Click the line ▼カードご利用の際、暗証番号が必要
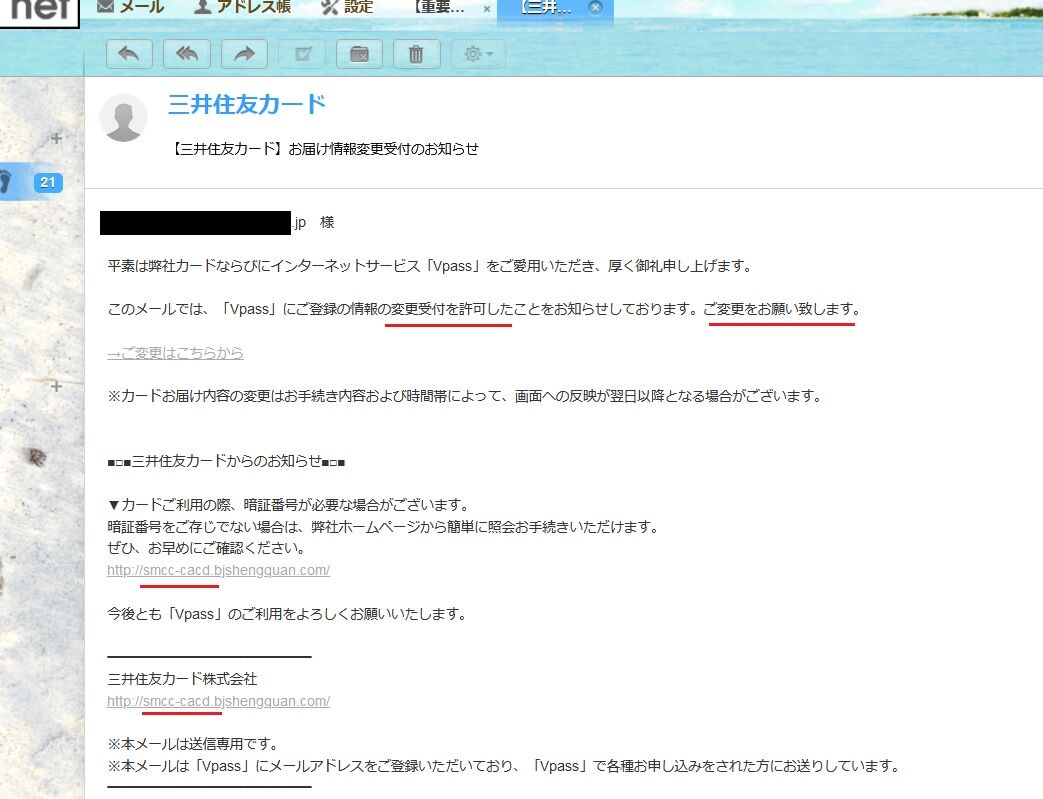 tap(289, 505)
